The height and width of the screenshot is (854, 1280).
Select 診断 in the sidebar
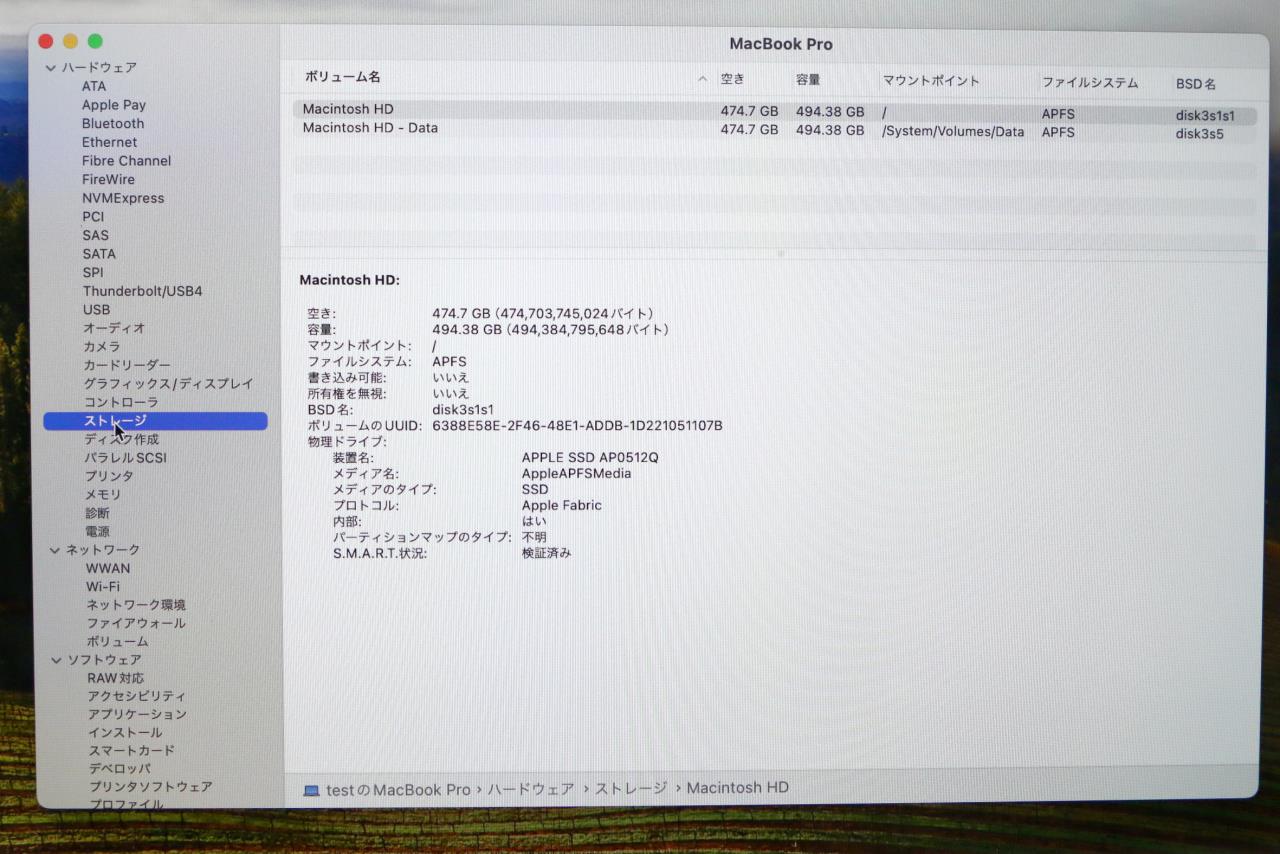point(97,513)
